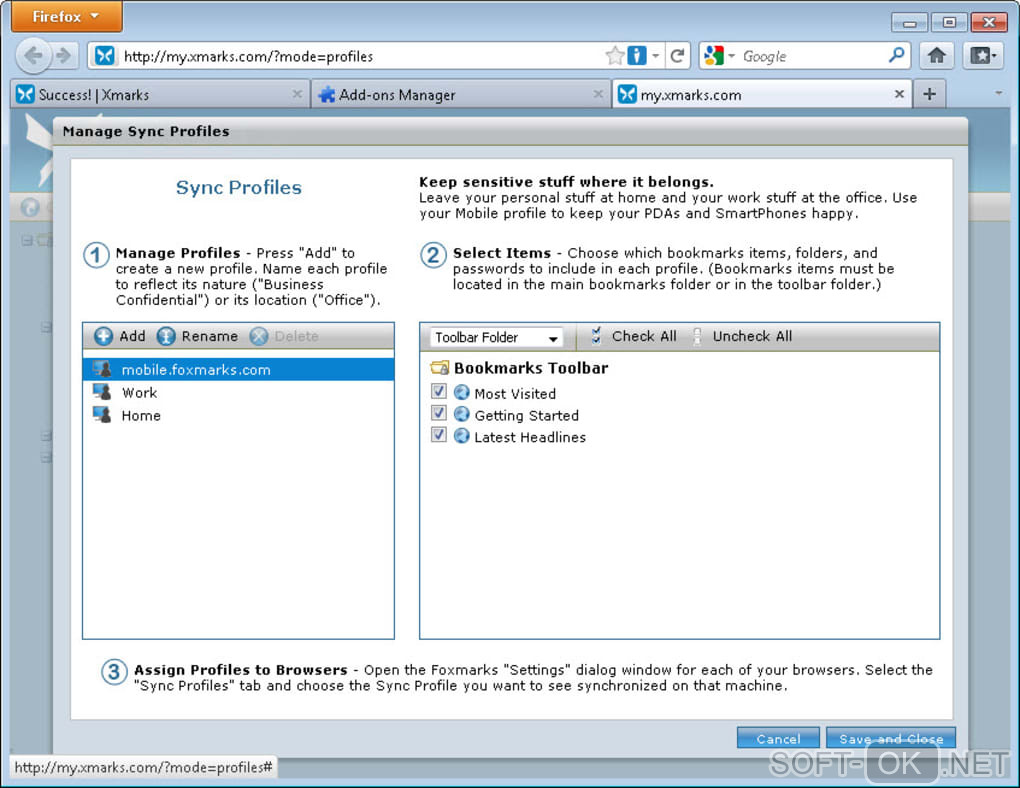Go to the Home page icon

pyautogui.click(x=936, y=56)
